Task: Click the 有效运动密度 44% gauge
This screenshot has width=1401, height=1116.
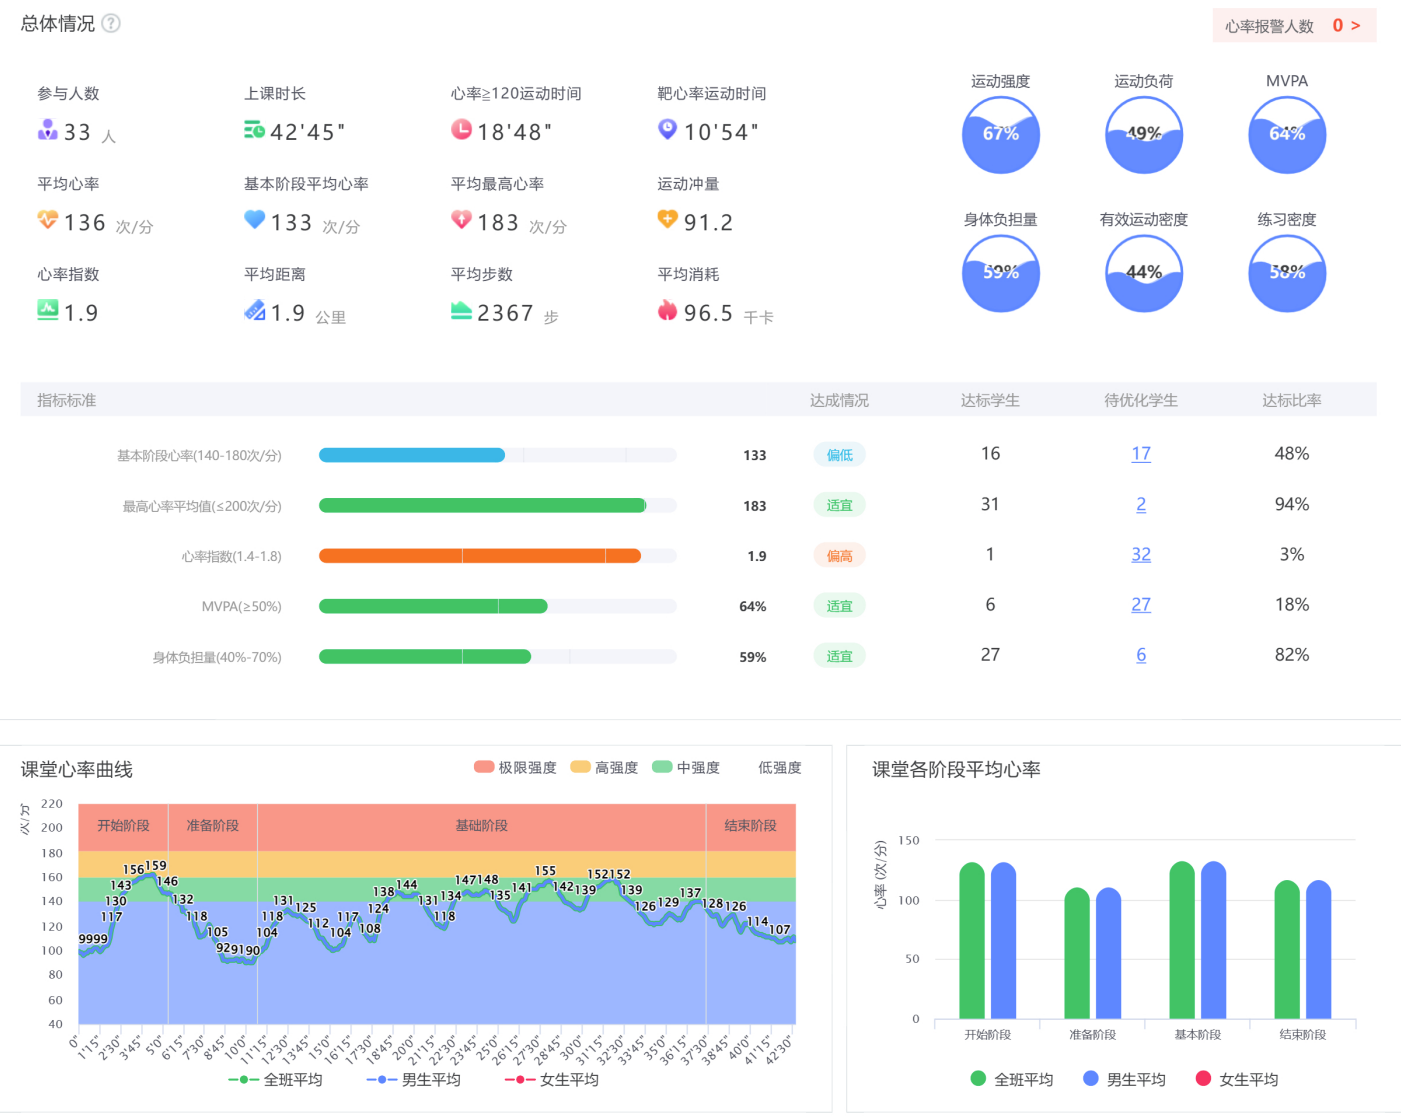Action: [x=1144, y=273]
